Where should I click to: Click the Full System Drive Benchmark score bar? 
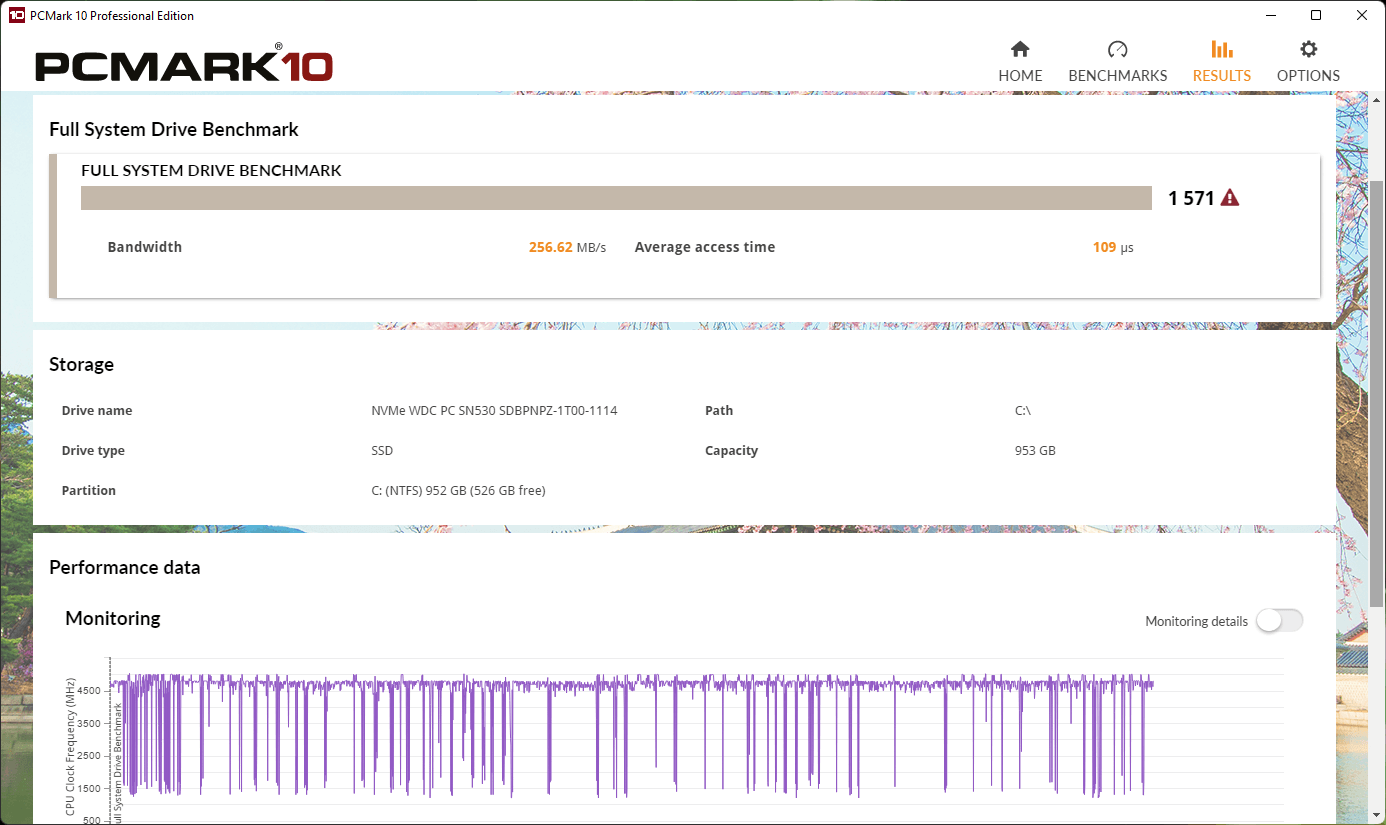(x=616, y=198)
